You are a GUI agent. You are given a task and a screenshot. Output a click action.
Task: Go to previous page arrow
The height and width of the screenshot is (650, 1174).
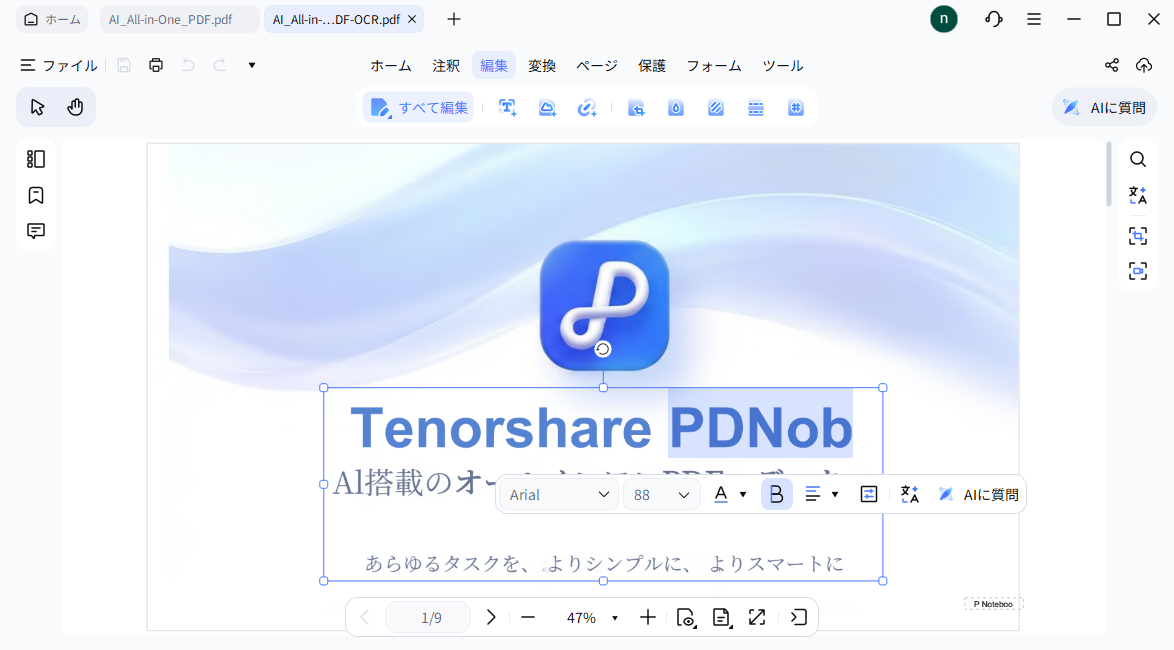pyautogui.click(x=365, y=618)
